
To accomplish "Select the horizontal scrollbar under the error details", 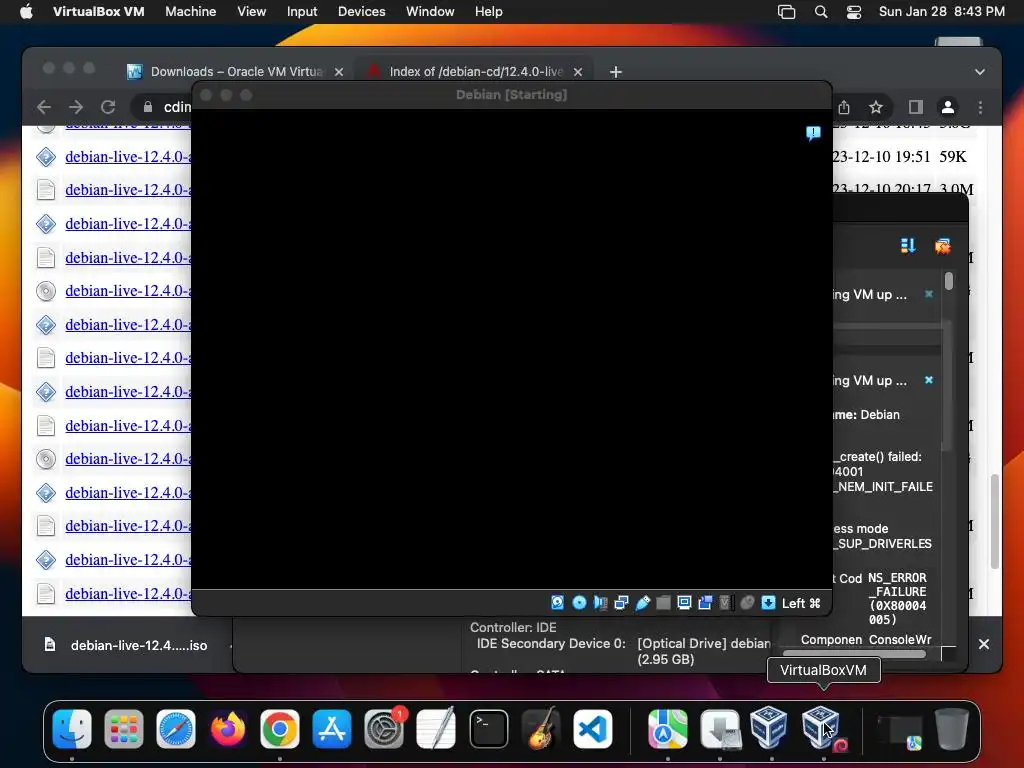I will click(854, 654).
